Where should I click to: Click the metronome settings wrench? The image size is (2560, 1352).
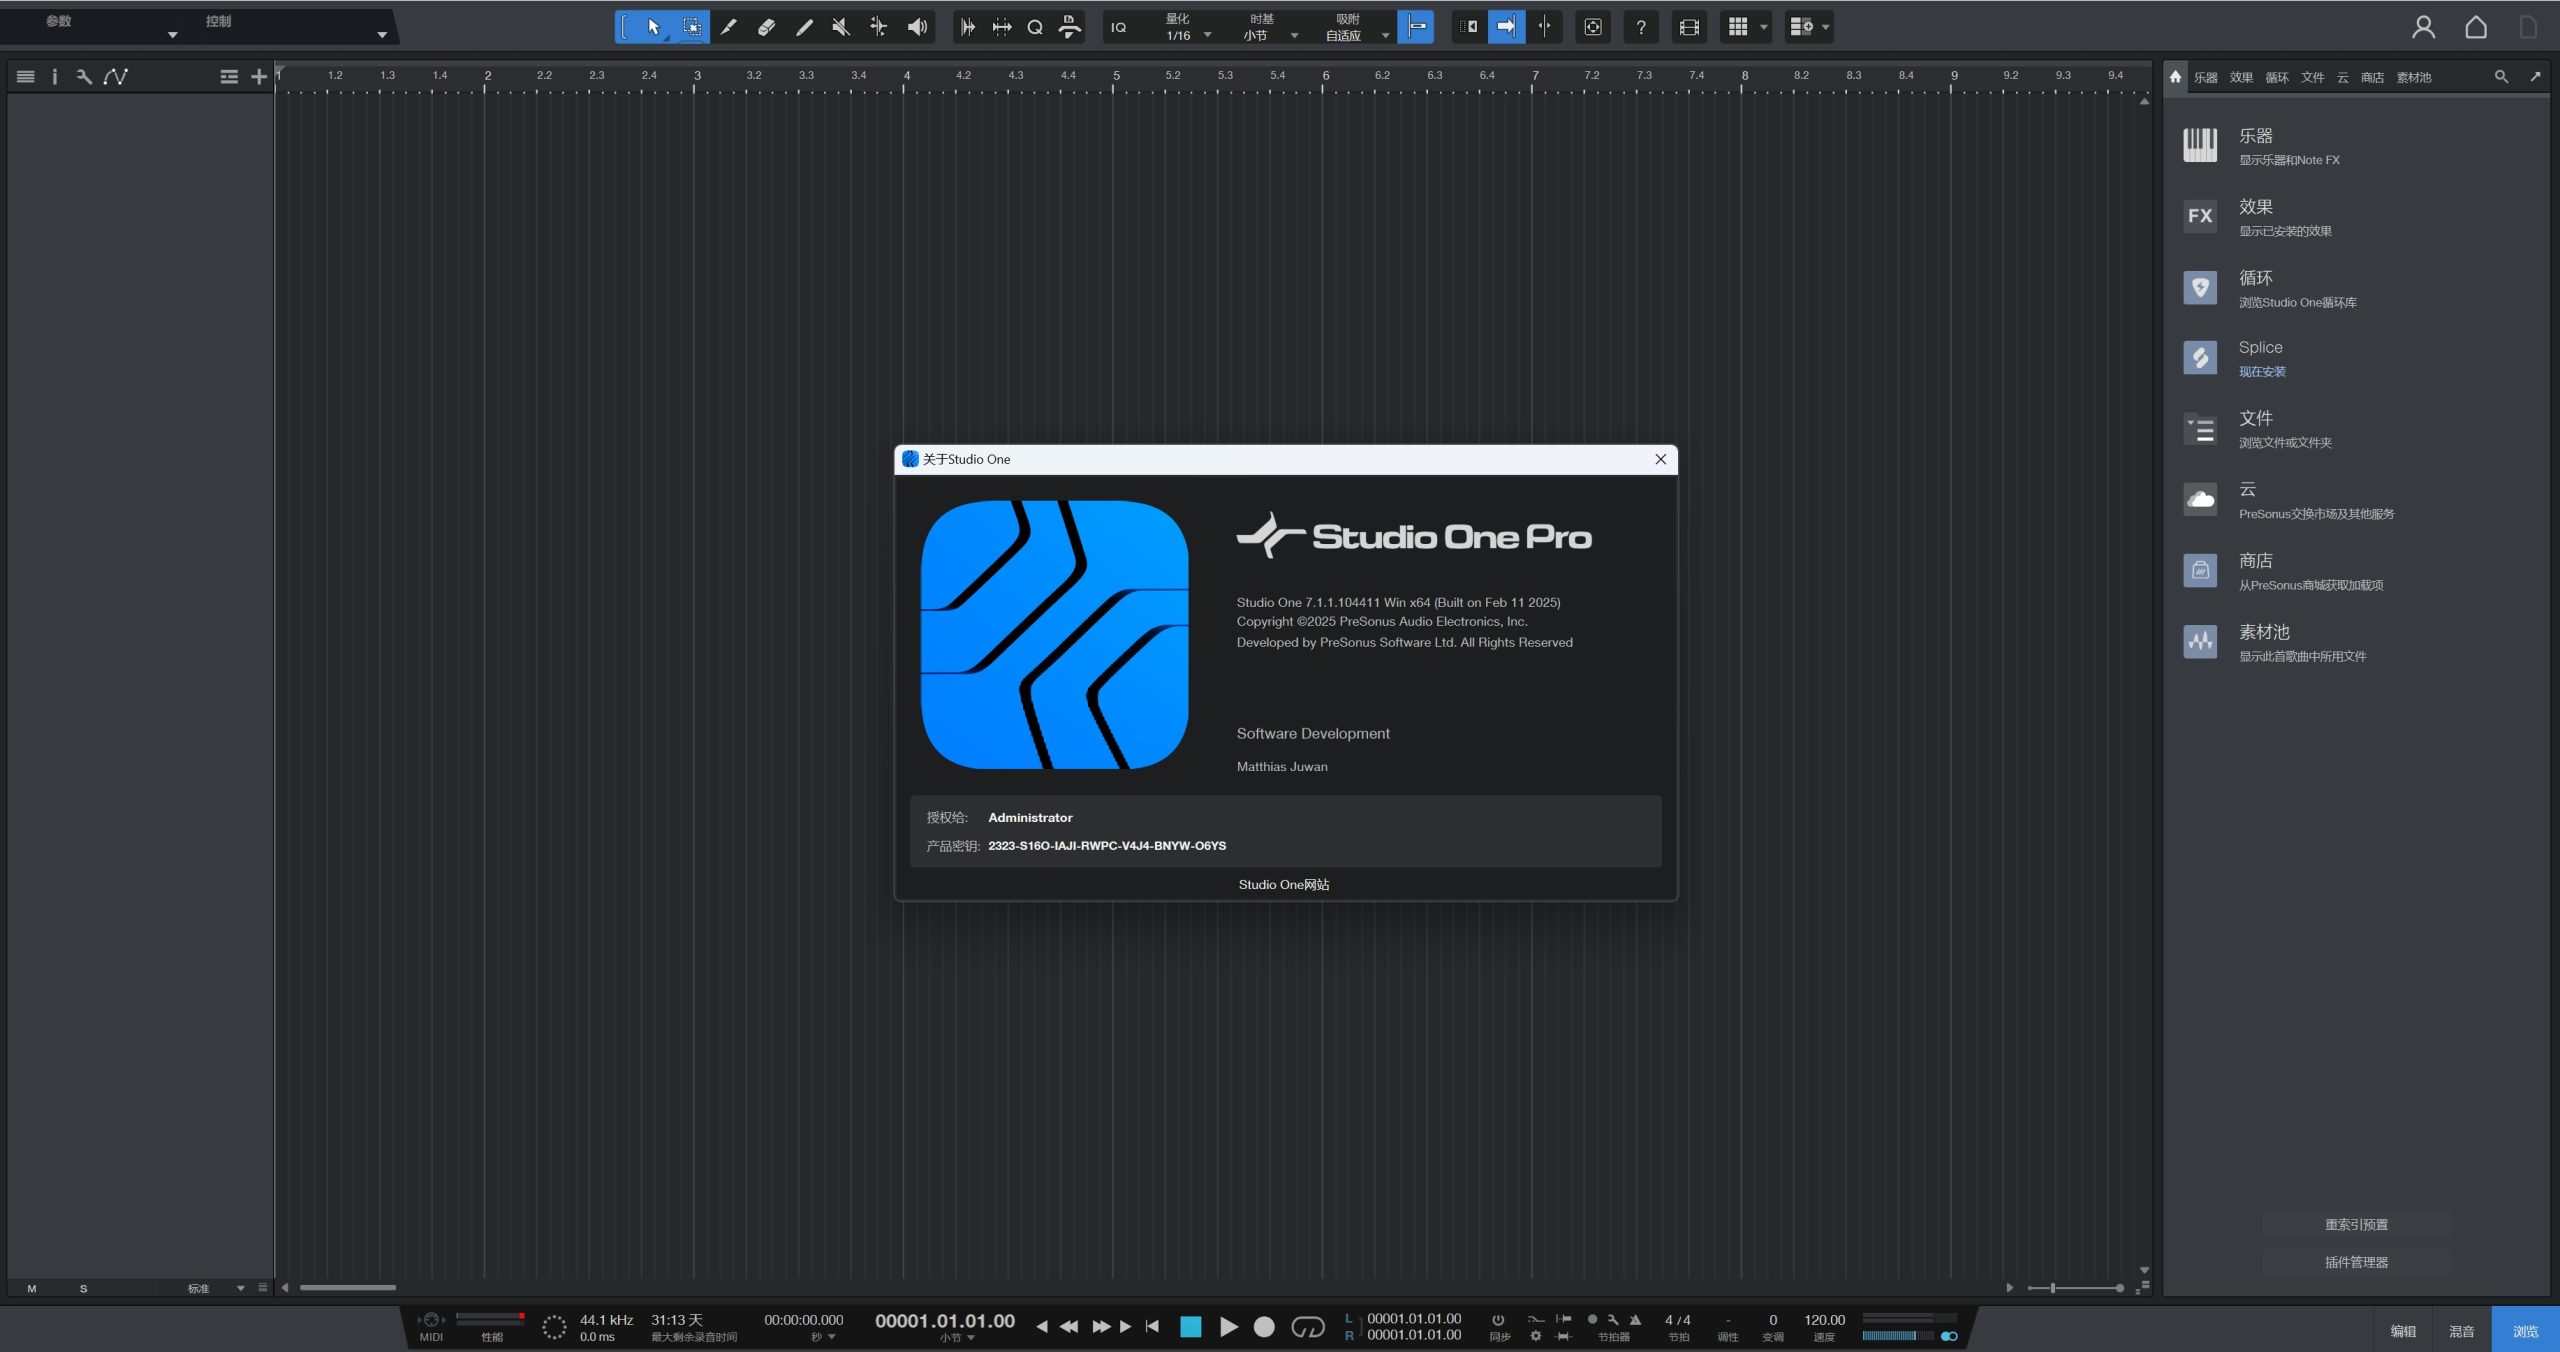click(1613, 1319)
